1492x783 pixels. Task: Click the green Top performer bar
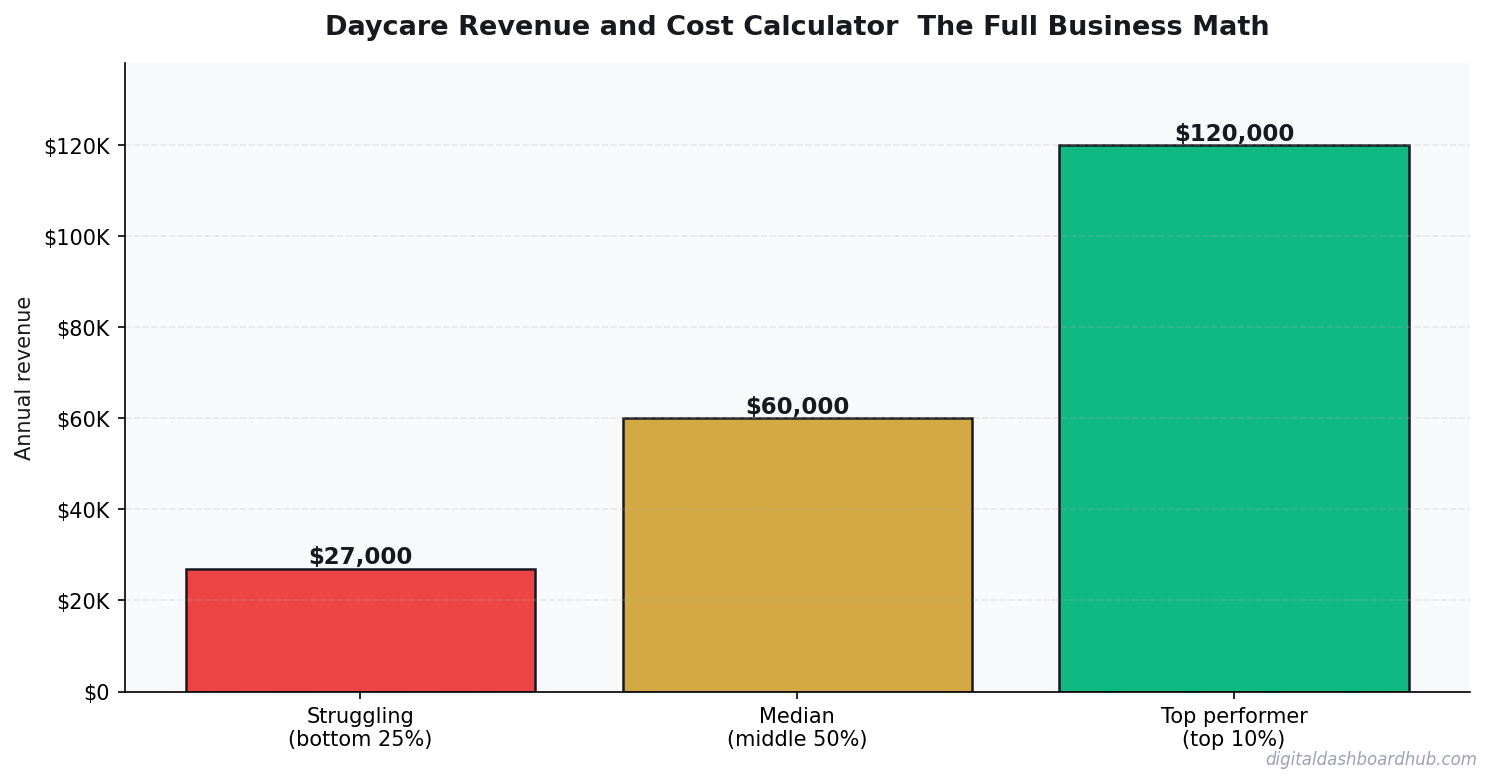[1234, 418]
